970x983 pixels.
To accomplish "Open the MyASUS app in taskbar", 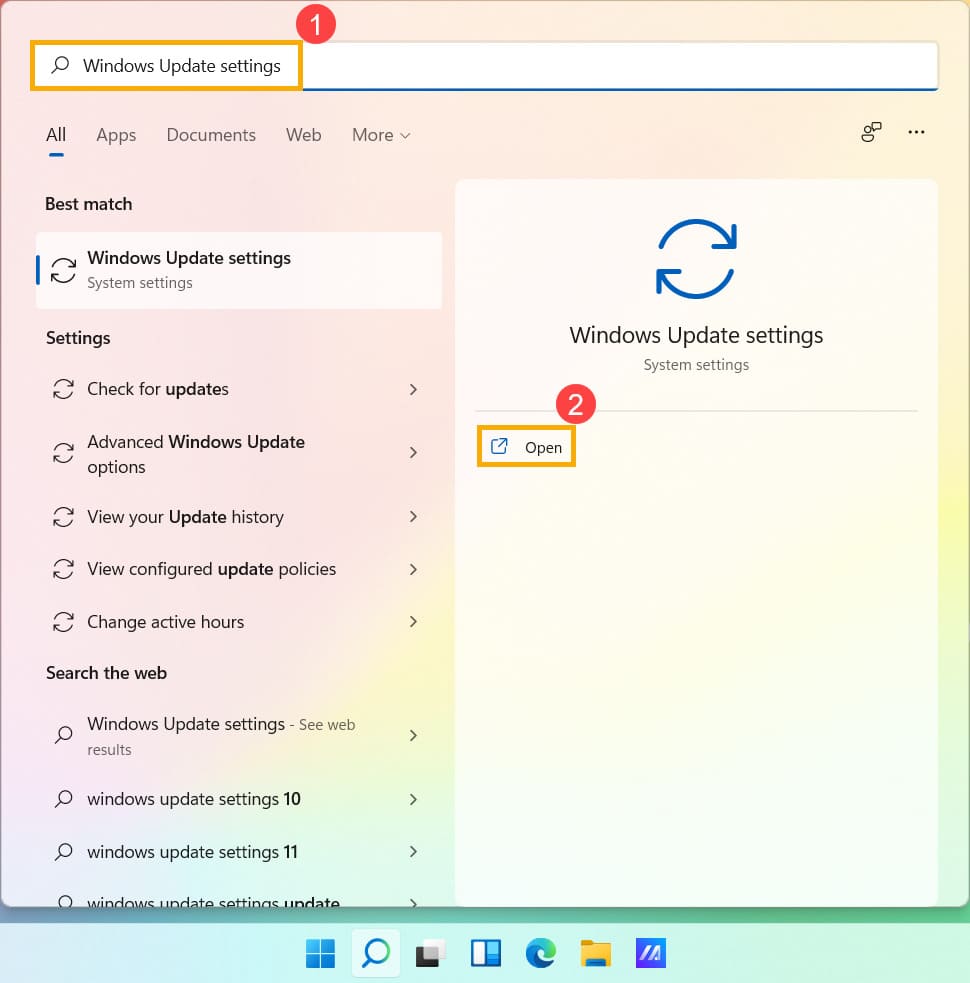I will [651, 954].
